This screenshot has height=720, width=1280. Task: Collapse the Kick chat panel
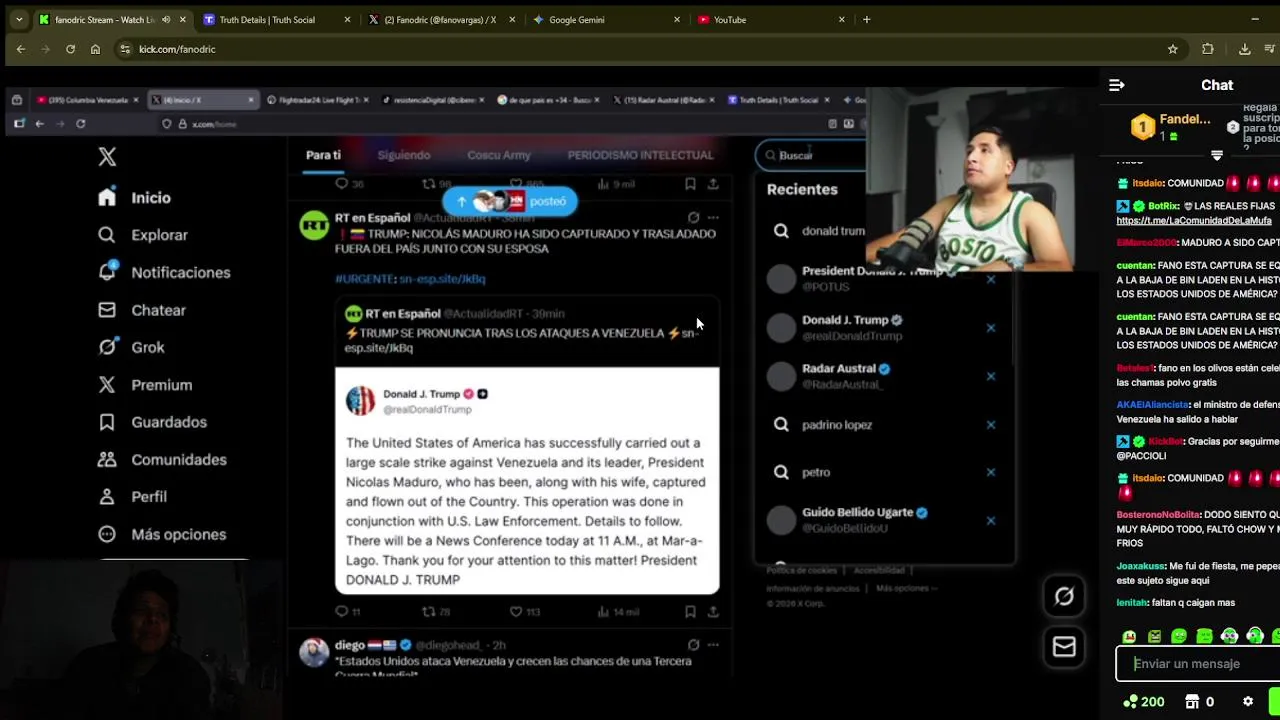pos(1117,85)
